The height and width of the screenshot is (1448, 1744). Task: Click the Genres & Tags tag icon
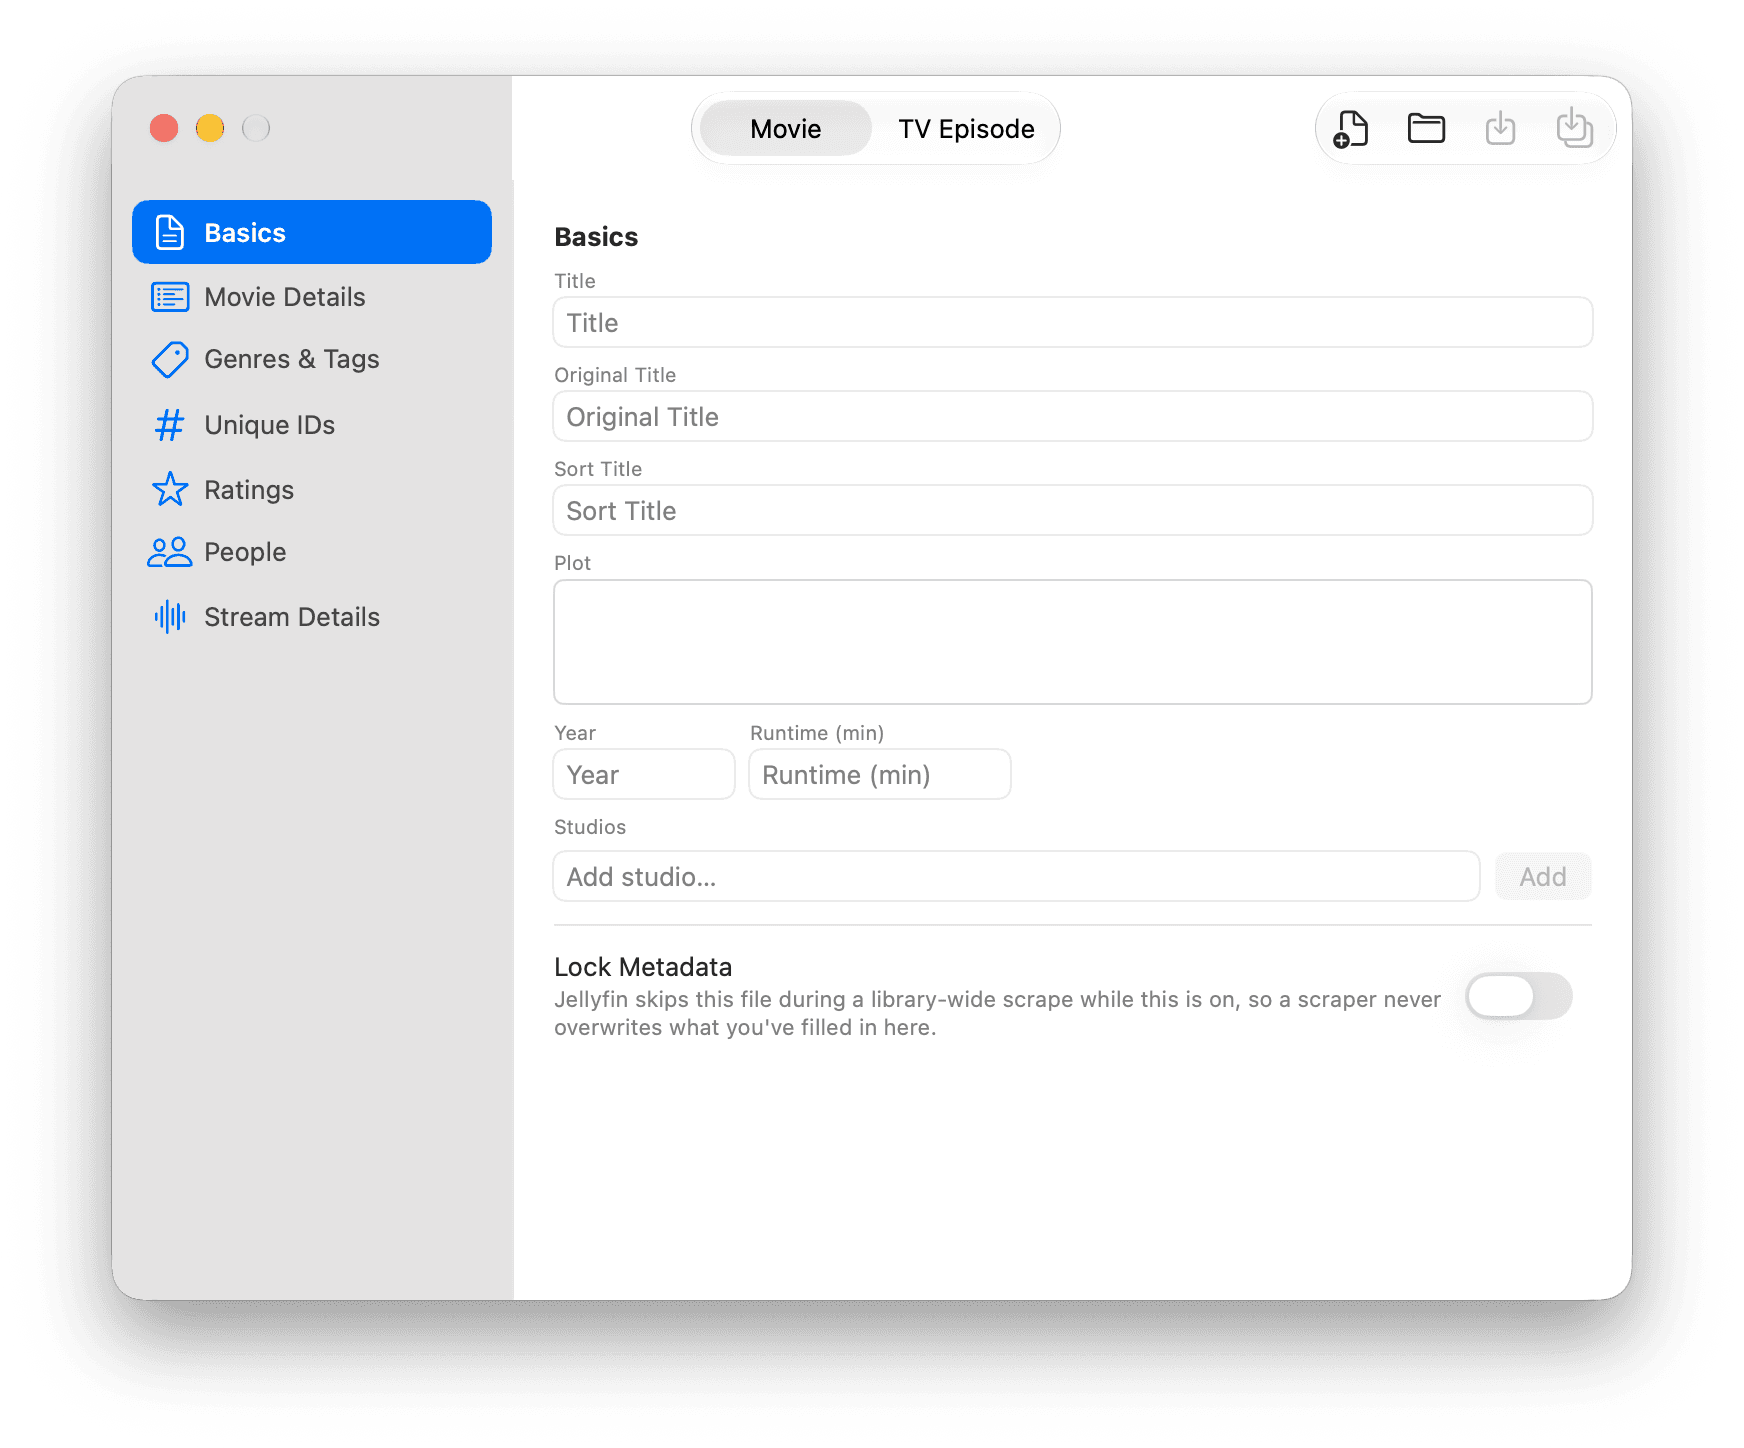[x=170, y=360]
